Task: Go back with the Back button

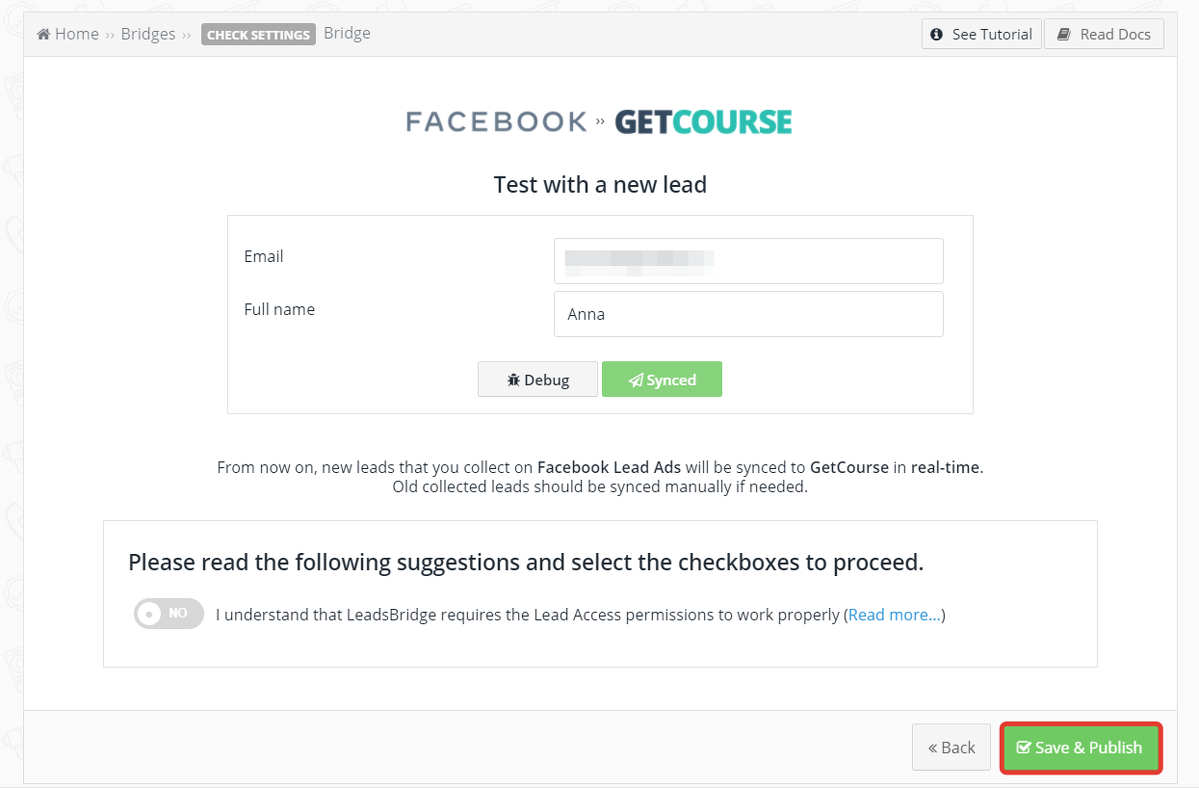Action: pos(951,748)
